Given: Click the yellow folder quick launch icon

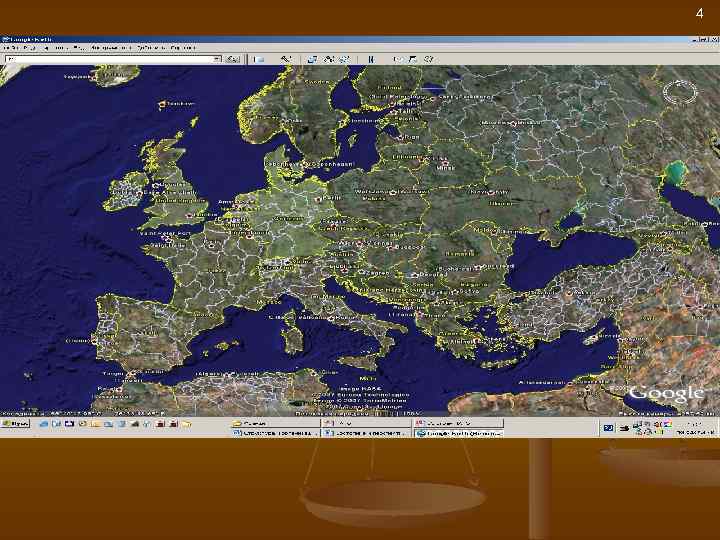Looking at the screenshot, I should pos(186,424).
